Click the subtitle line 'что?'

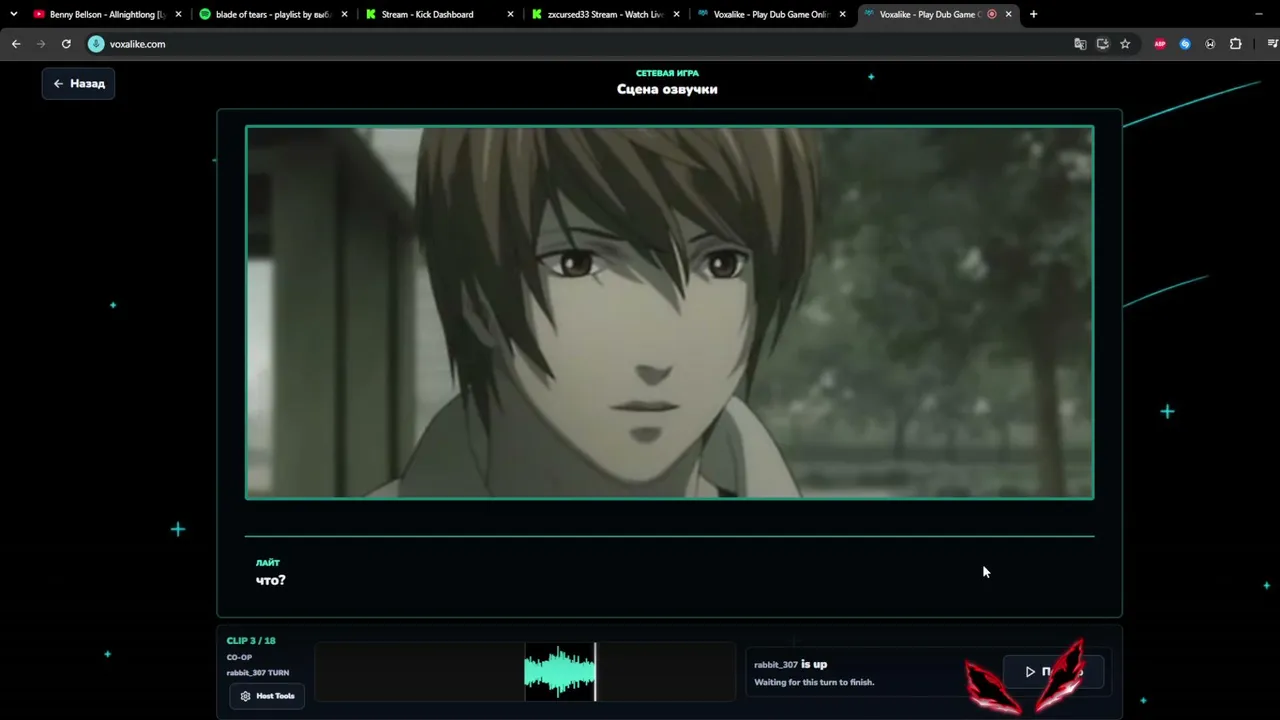(270, 580)
